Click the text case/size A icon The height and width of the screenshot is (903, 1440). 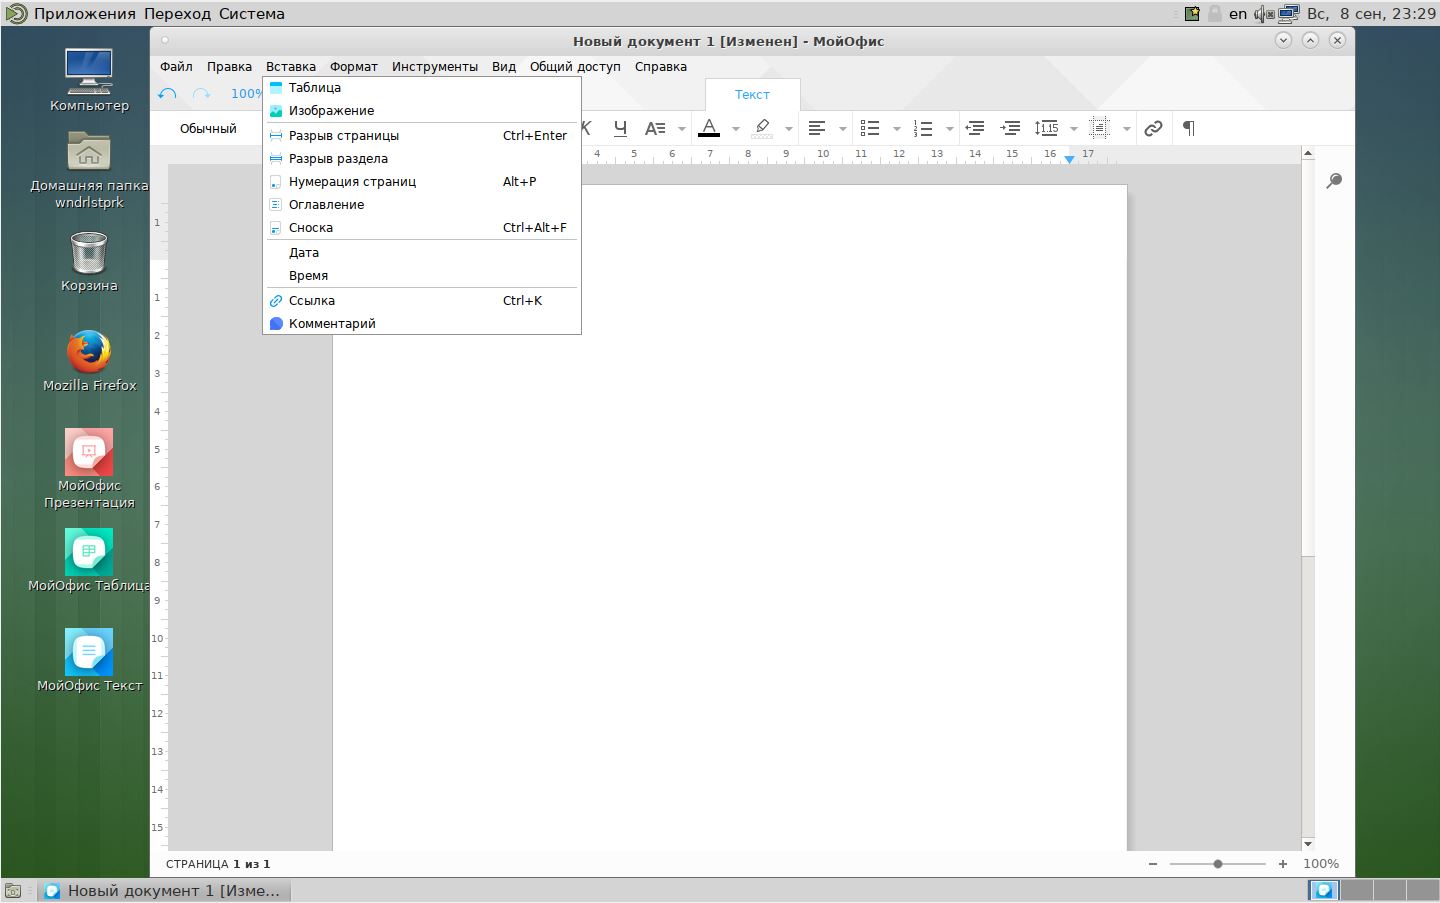[x=655, y=128]
